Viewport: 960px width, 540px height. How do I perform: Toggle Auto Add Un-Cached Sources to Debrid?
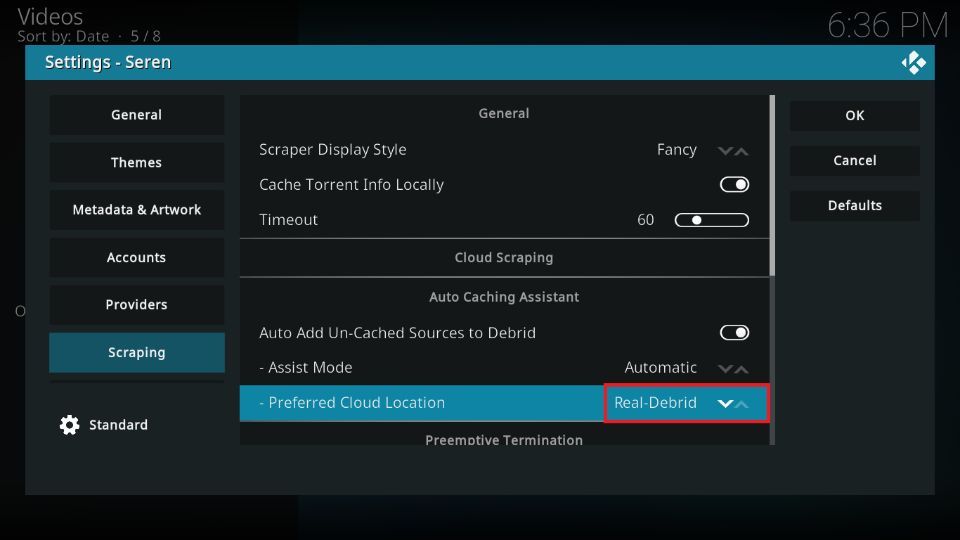pyautogui.click(x=734, y=332)
